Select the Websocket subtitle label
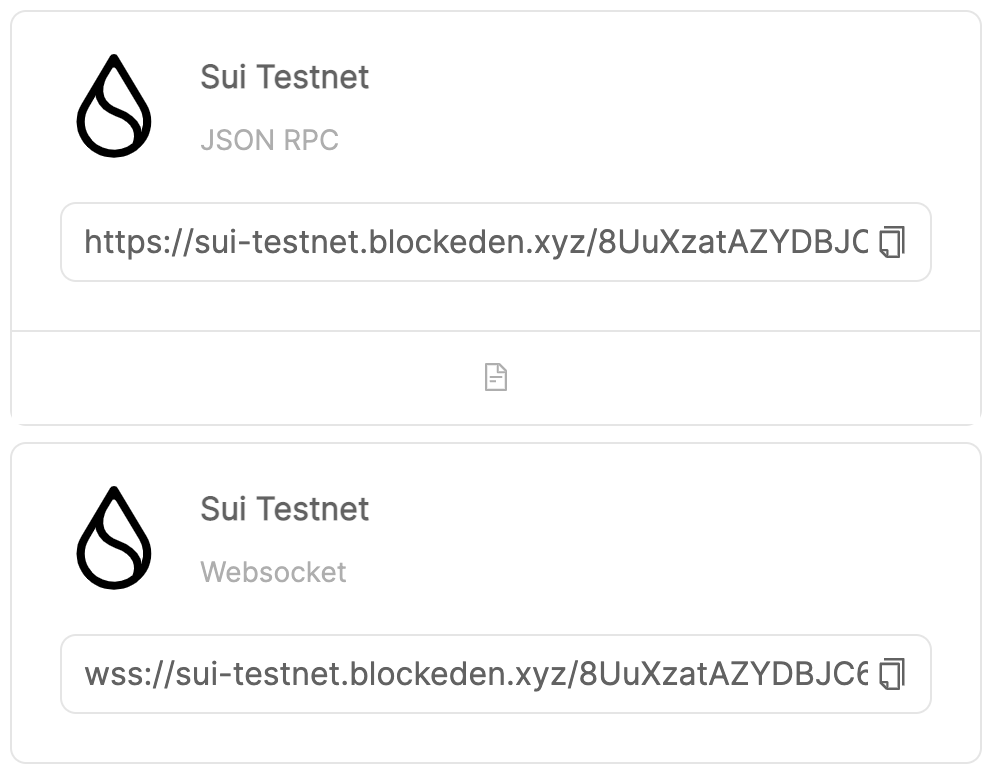Screen dimensions: 994x774 click(273, 572)
